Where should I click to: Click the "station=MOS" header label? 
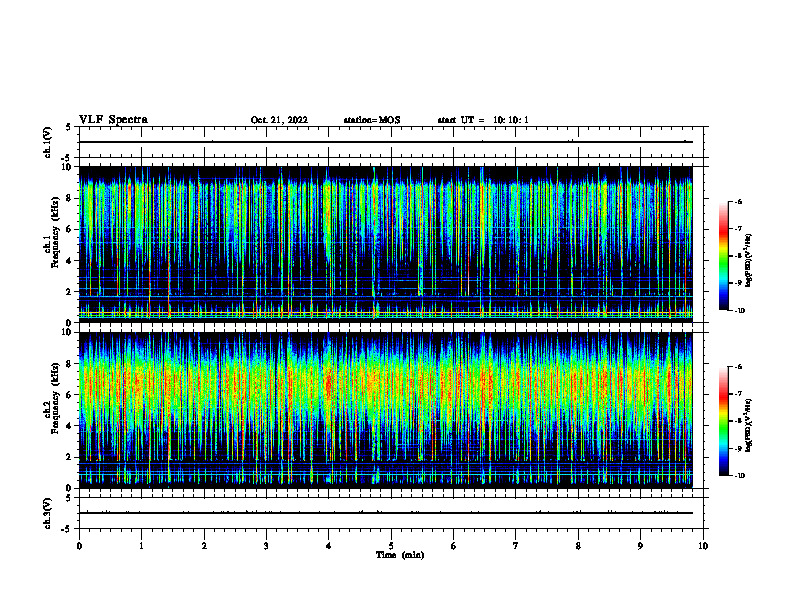tap(372, 120)
